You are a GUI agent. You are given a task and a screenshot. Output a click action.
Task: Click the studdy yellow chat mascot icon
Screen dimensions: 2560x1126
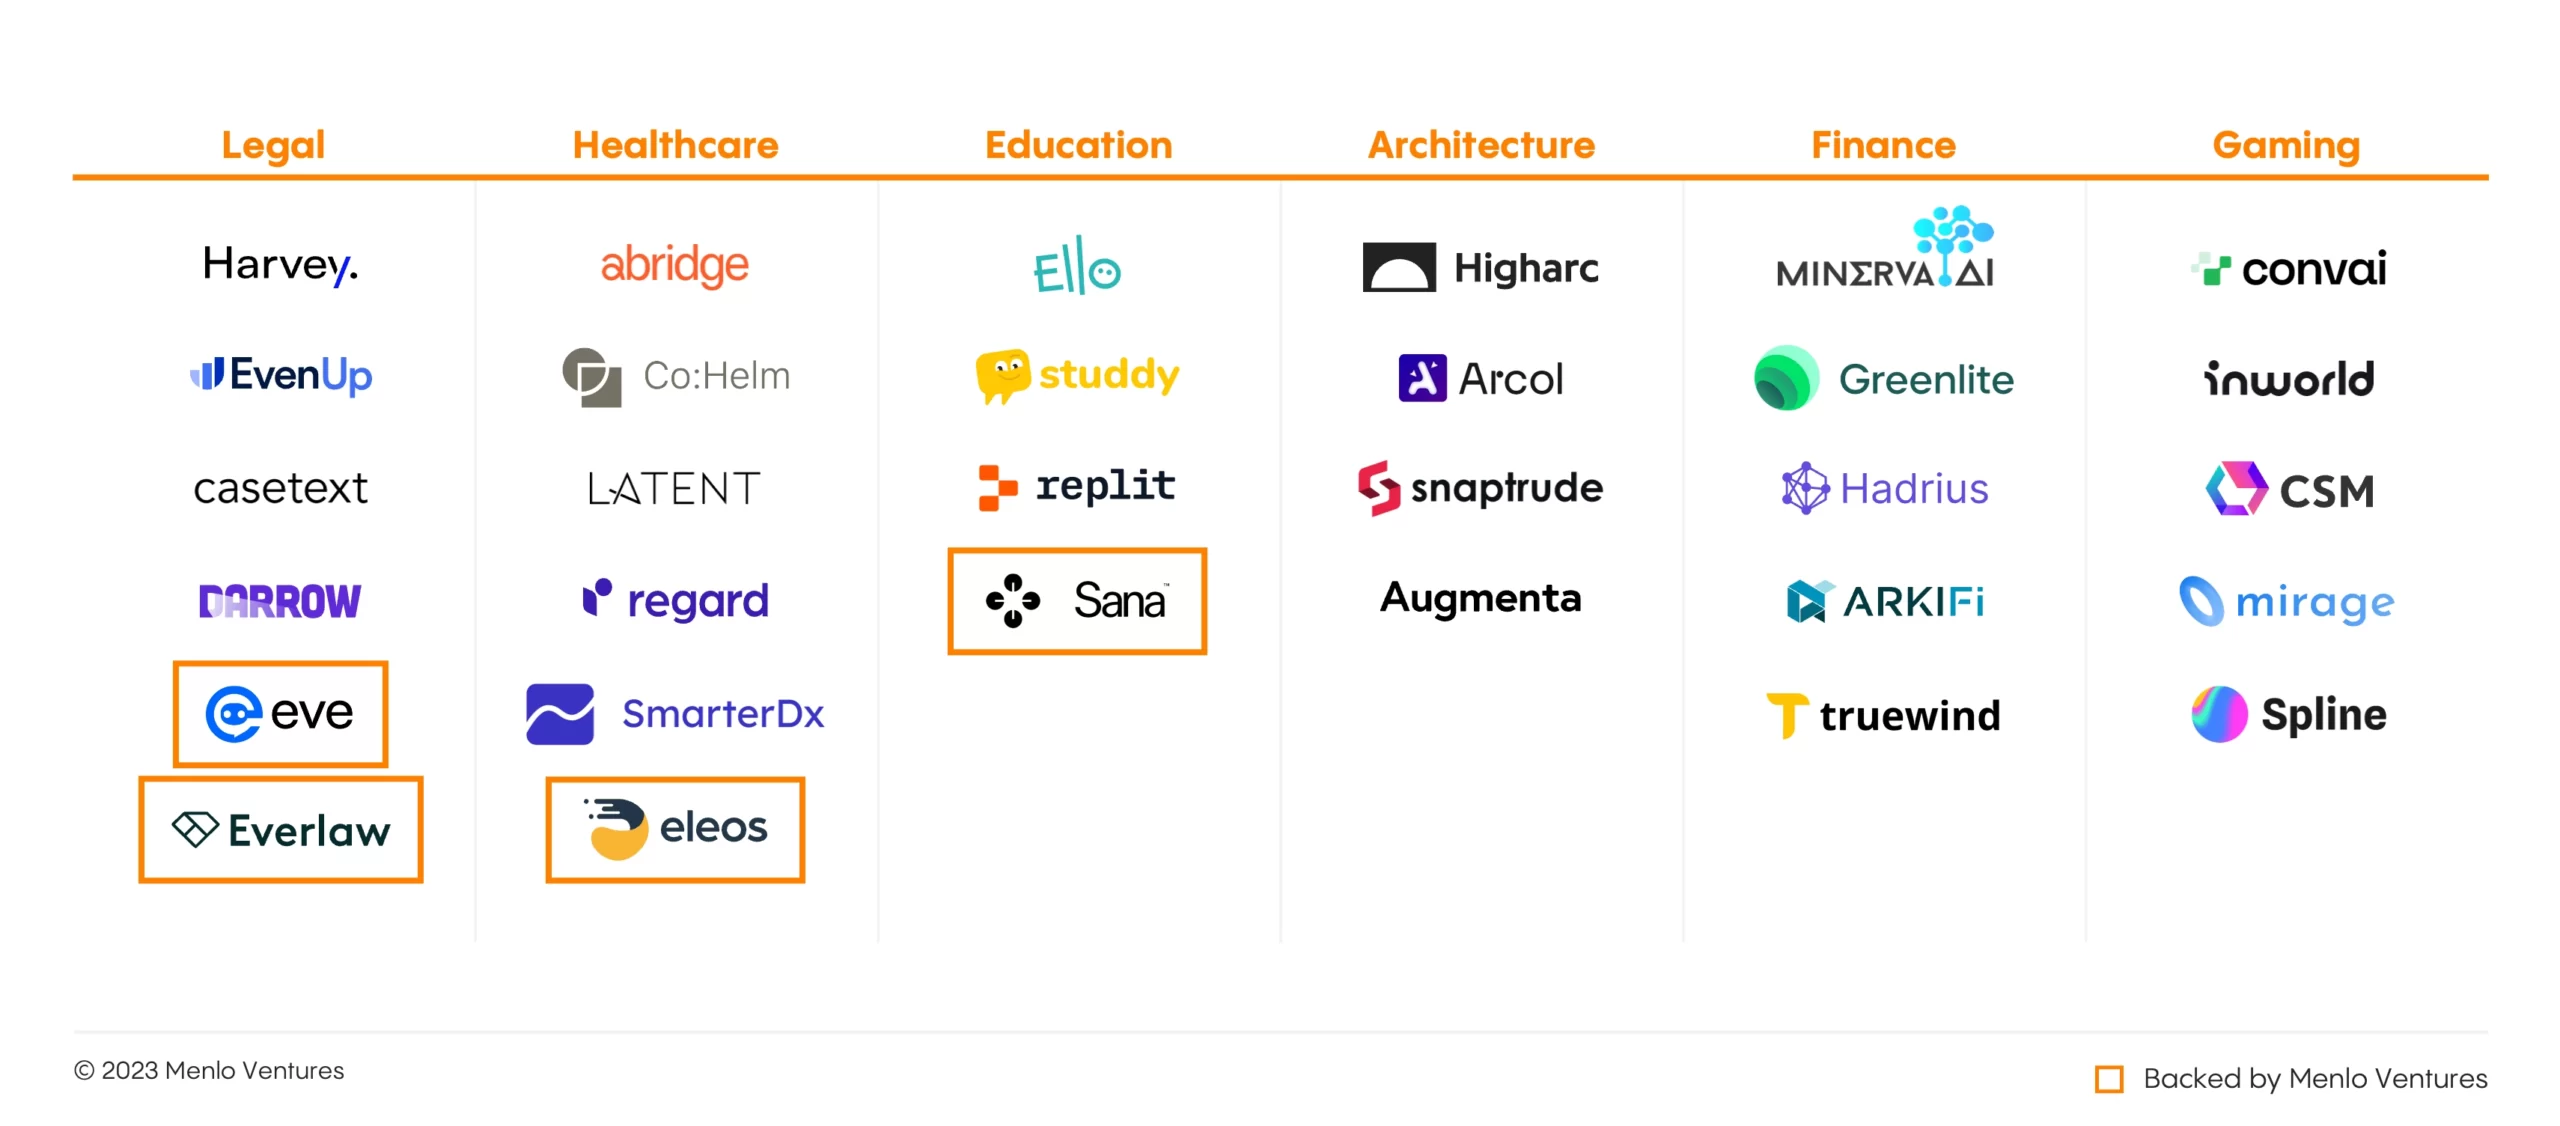click(1002, 376)
